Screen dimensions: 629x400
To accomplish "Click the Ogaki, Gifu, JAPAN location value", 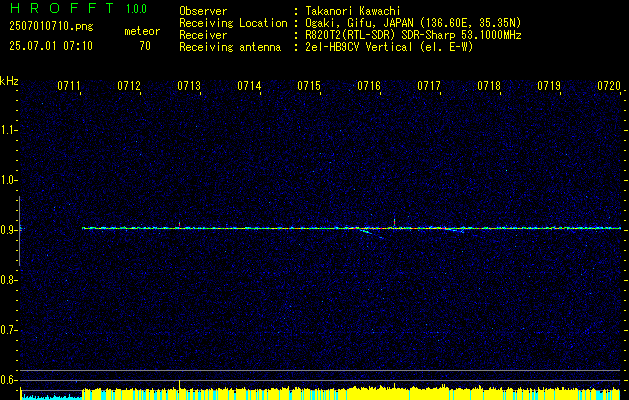I will [x=413, y=23].
